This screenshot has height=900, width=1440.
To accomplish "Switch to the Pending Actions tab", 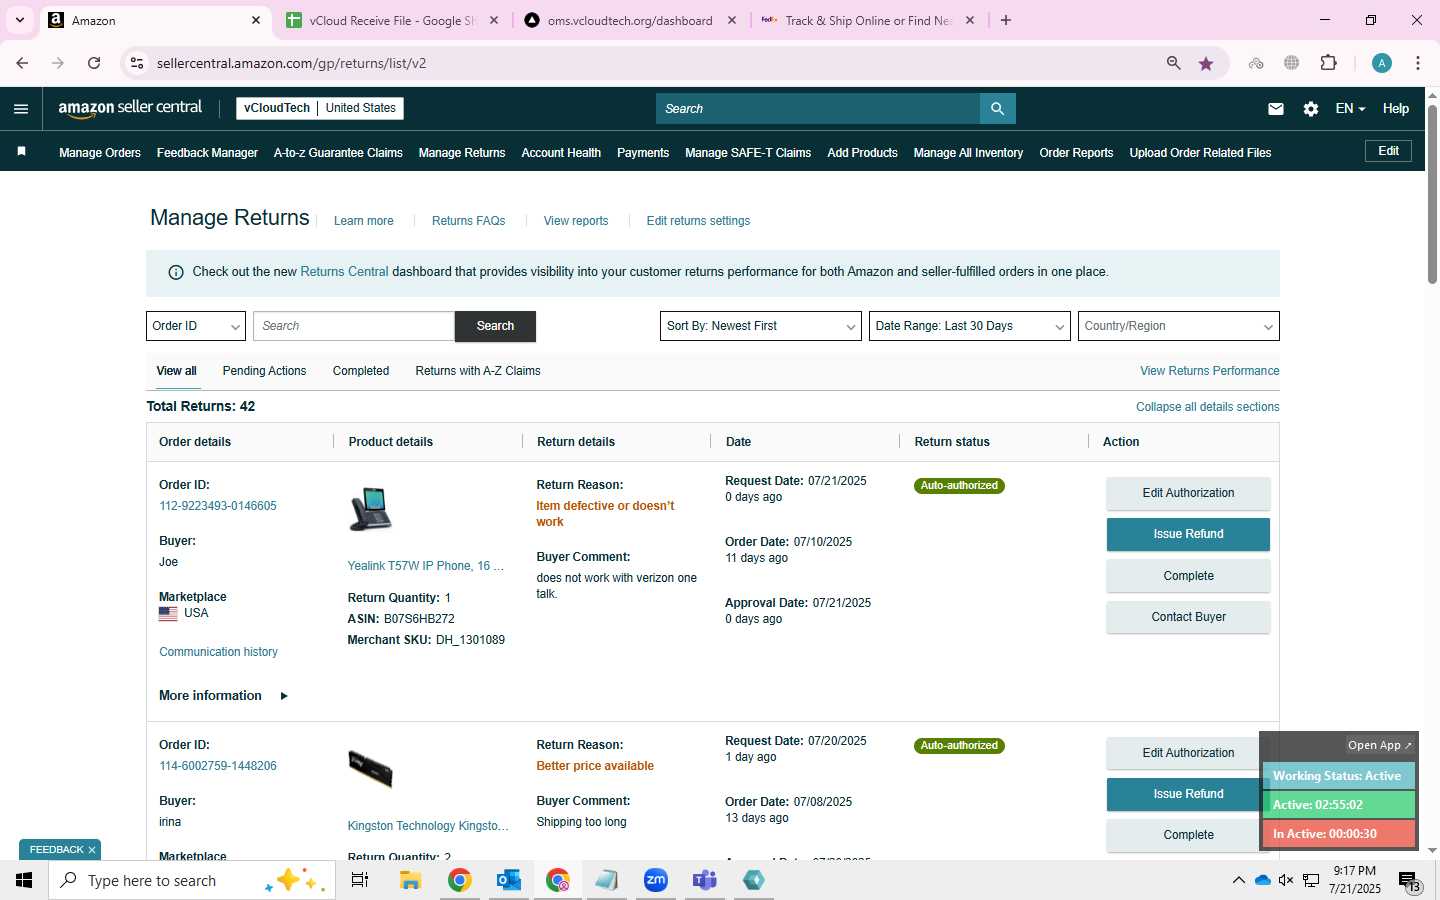I will click(x=264, y=371).
